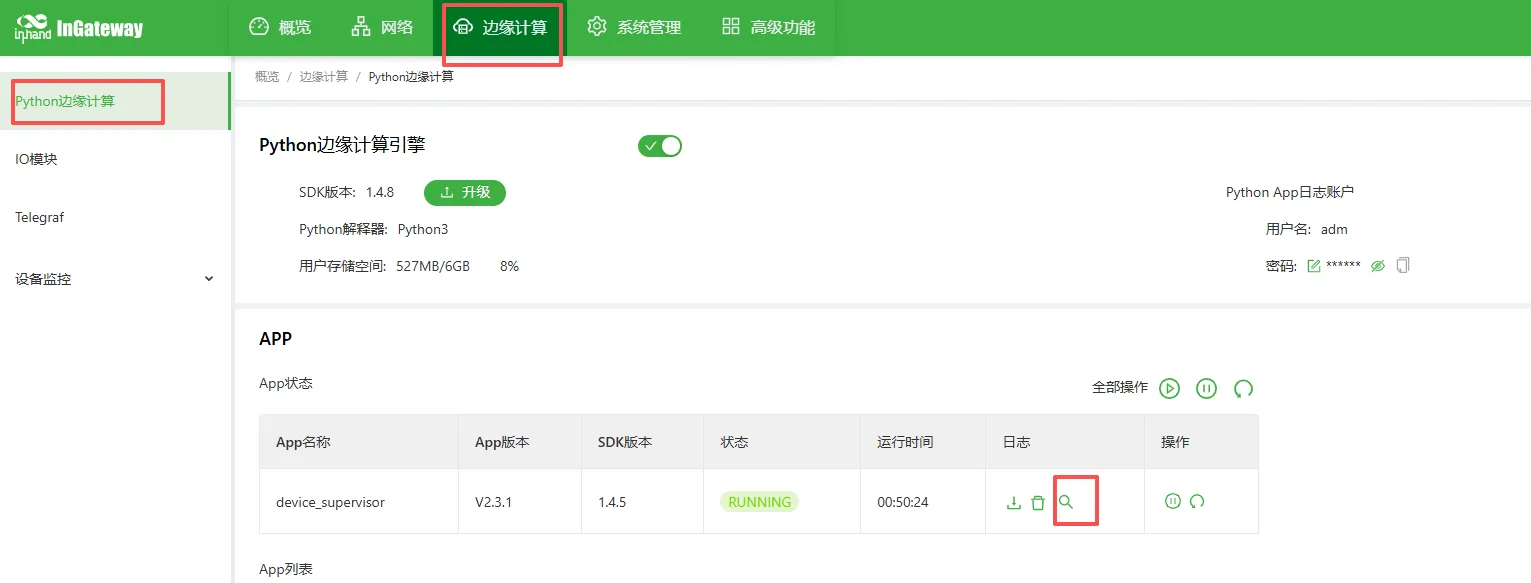Restart the device_supervisor app
This screenshot has height=583, width=1531.
[1197, 501]
